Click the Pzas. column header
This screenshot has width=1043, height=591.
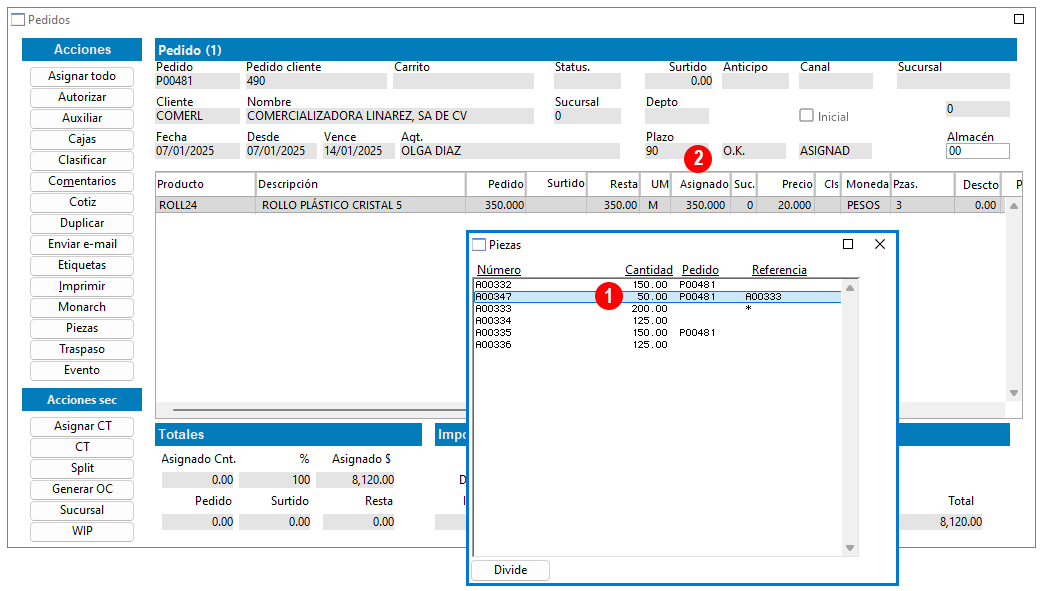coord(923,184)
